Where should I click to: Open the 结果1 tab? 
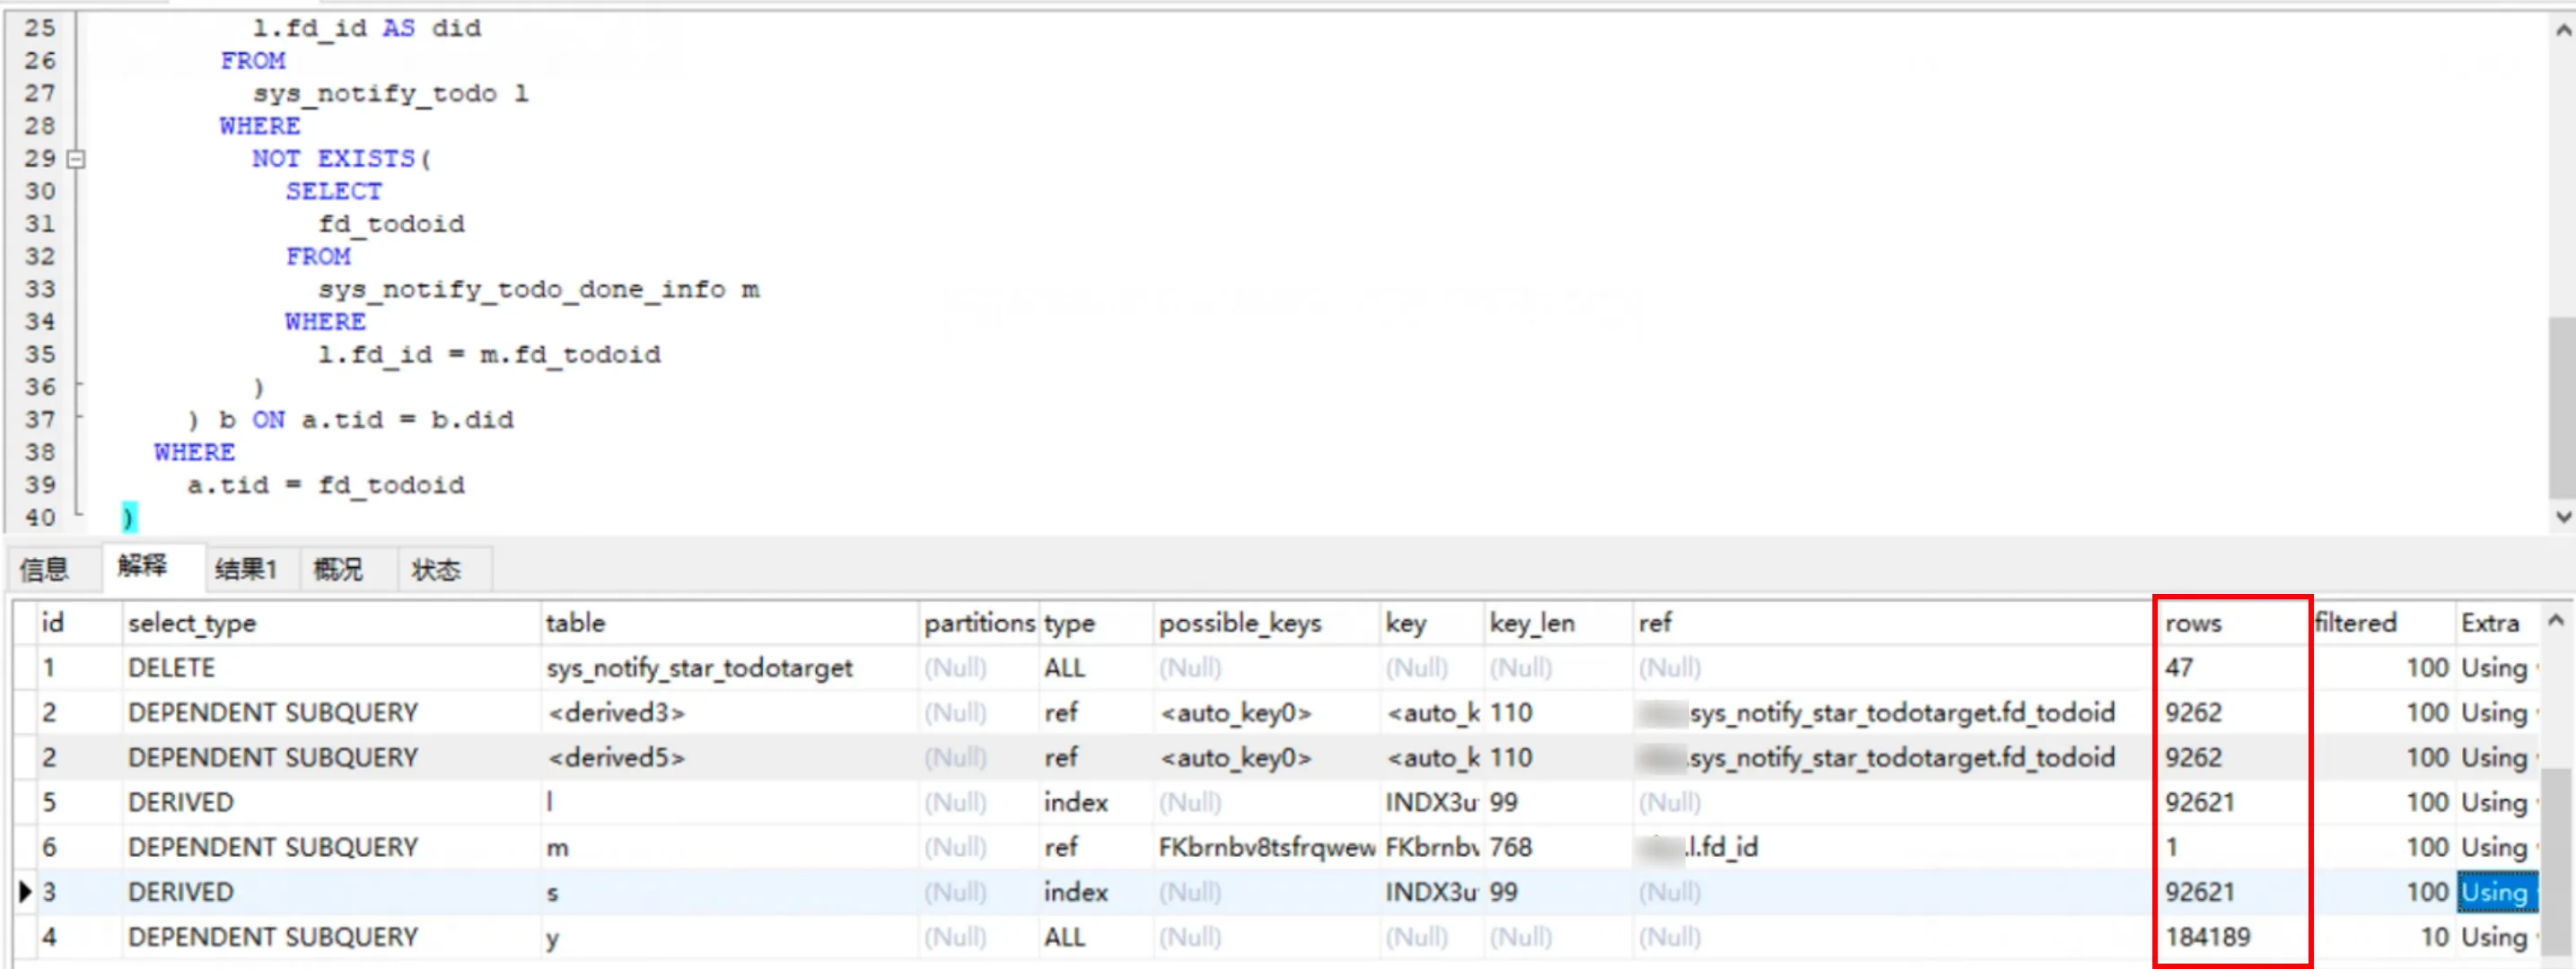point(245,569)
